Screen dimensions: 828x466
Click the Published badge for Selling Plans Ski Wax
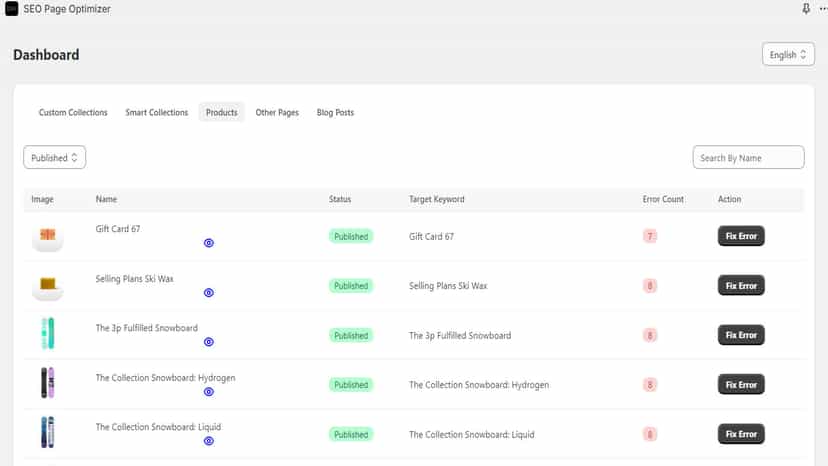(x=351, y=286)
